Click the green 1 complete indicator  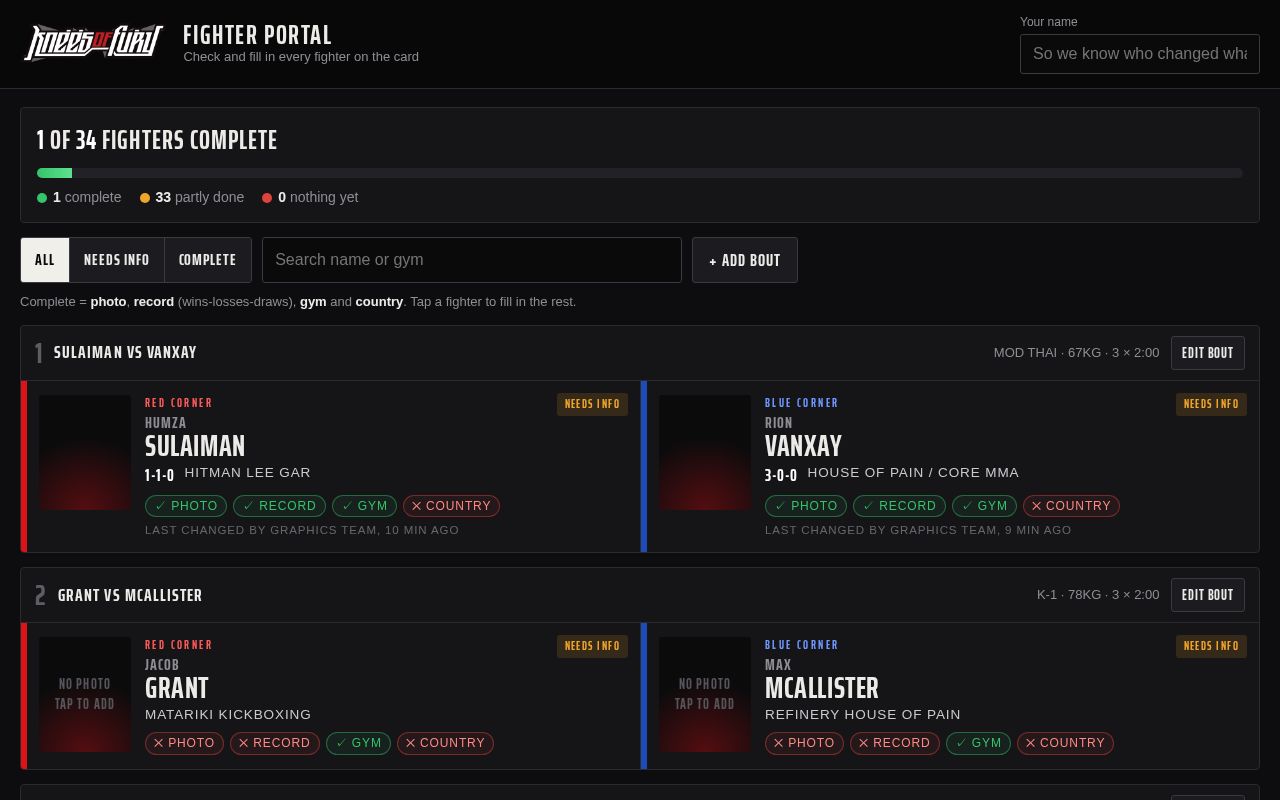[x=79, y=197]
